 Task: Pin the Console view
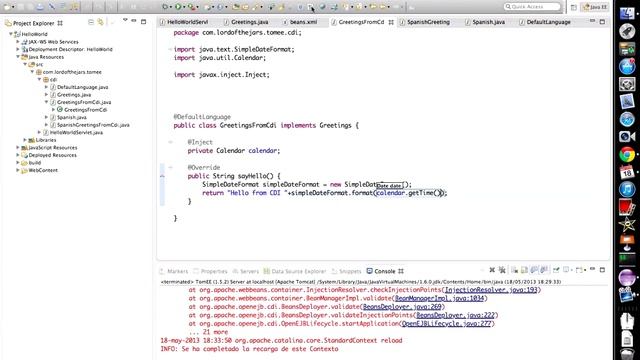556,270
